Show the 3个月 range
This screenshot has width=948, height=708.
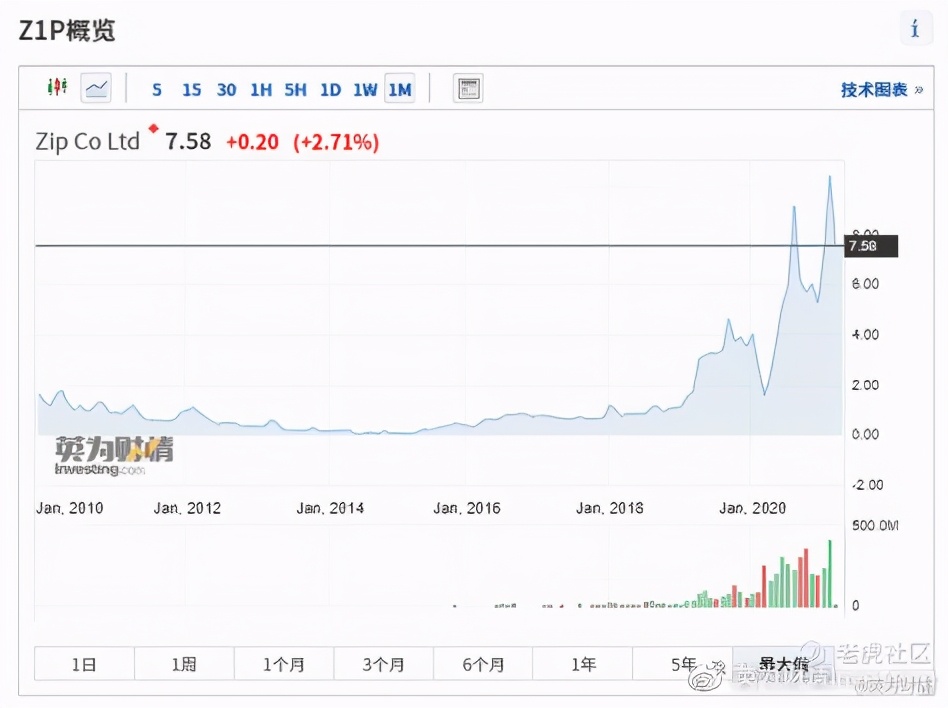pos(383,664)
